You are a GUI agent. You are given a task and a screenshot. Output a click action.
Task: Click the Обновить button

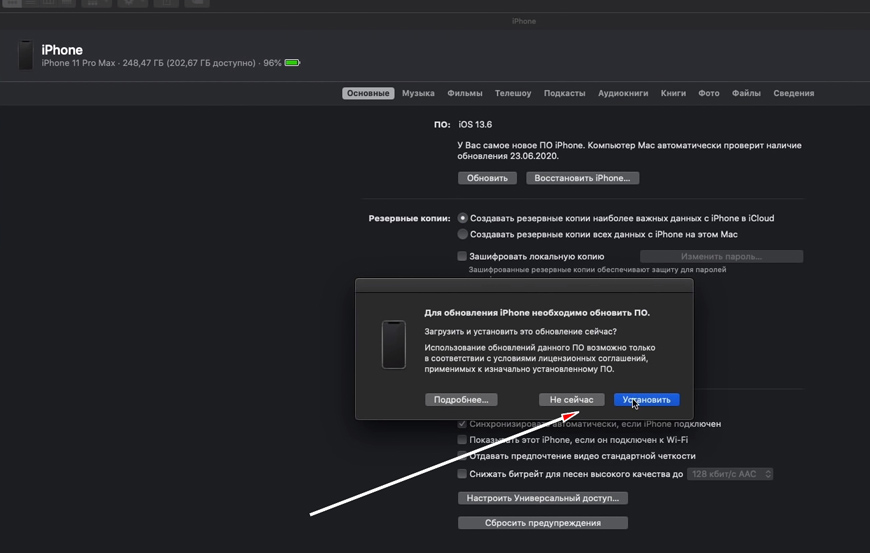tap(487, 178)
